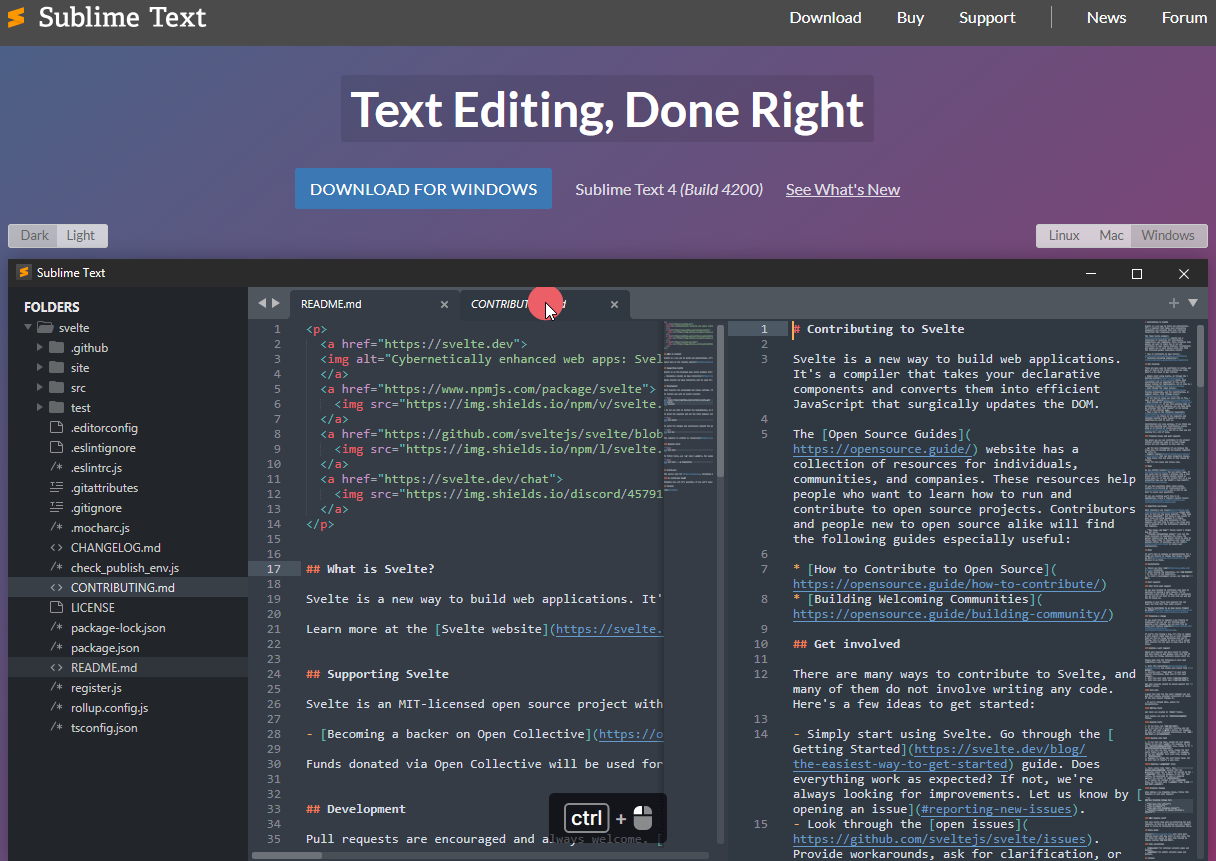Click the site folder icon

pos(57,368)
